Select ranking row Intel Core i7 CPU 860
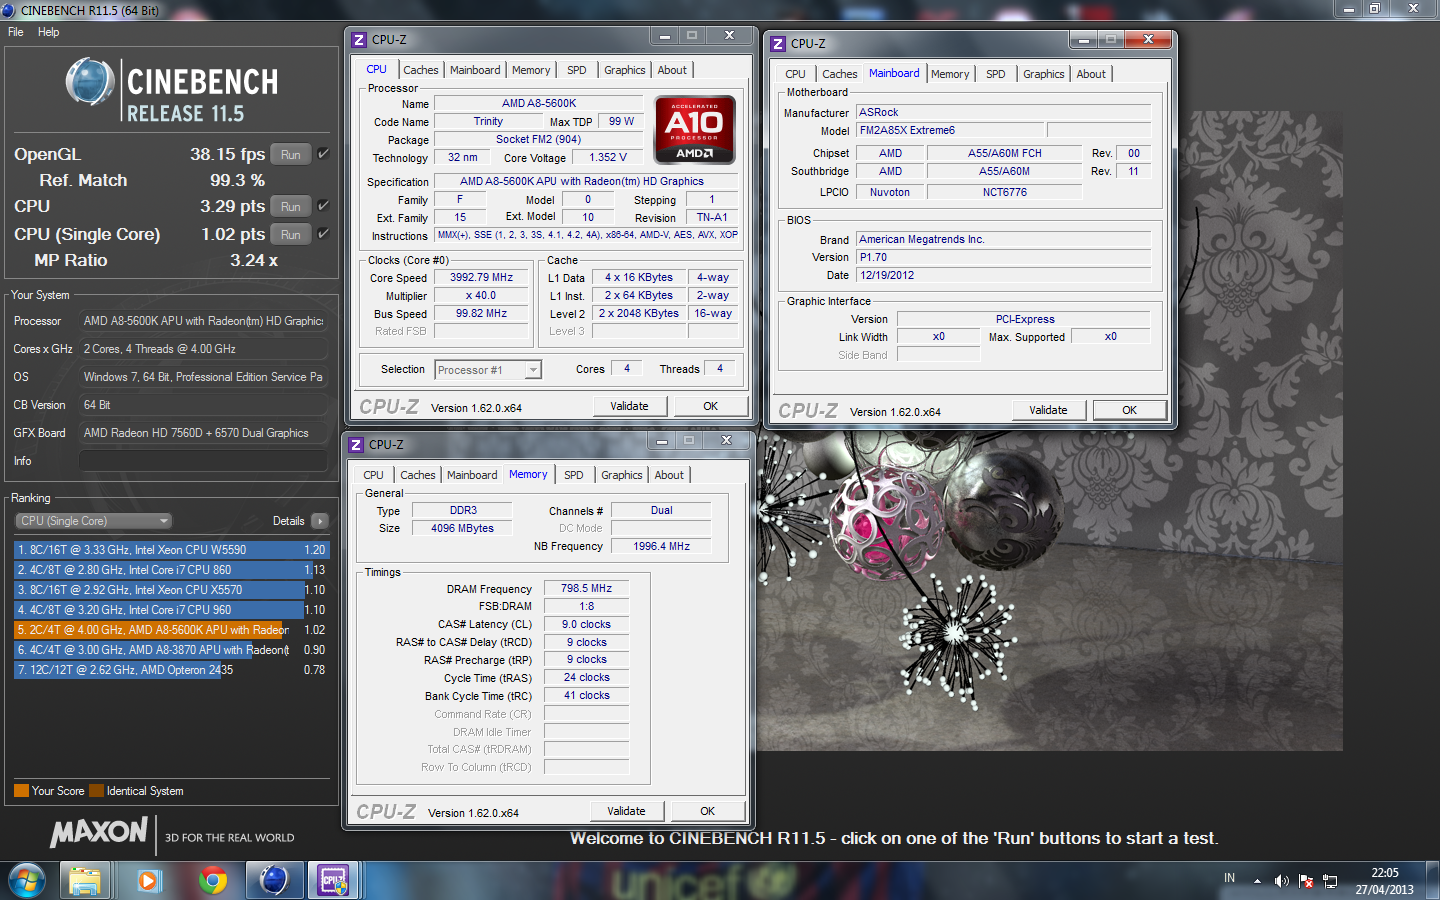The height and width of the screenshot is (900, 1440). coord(170,570)
